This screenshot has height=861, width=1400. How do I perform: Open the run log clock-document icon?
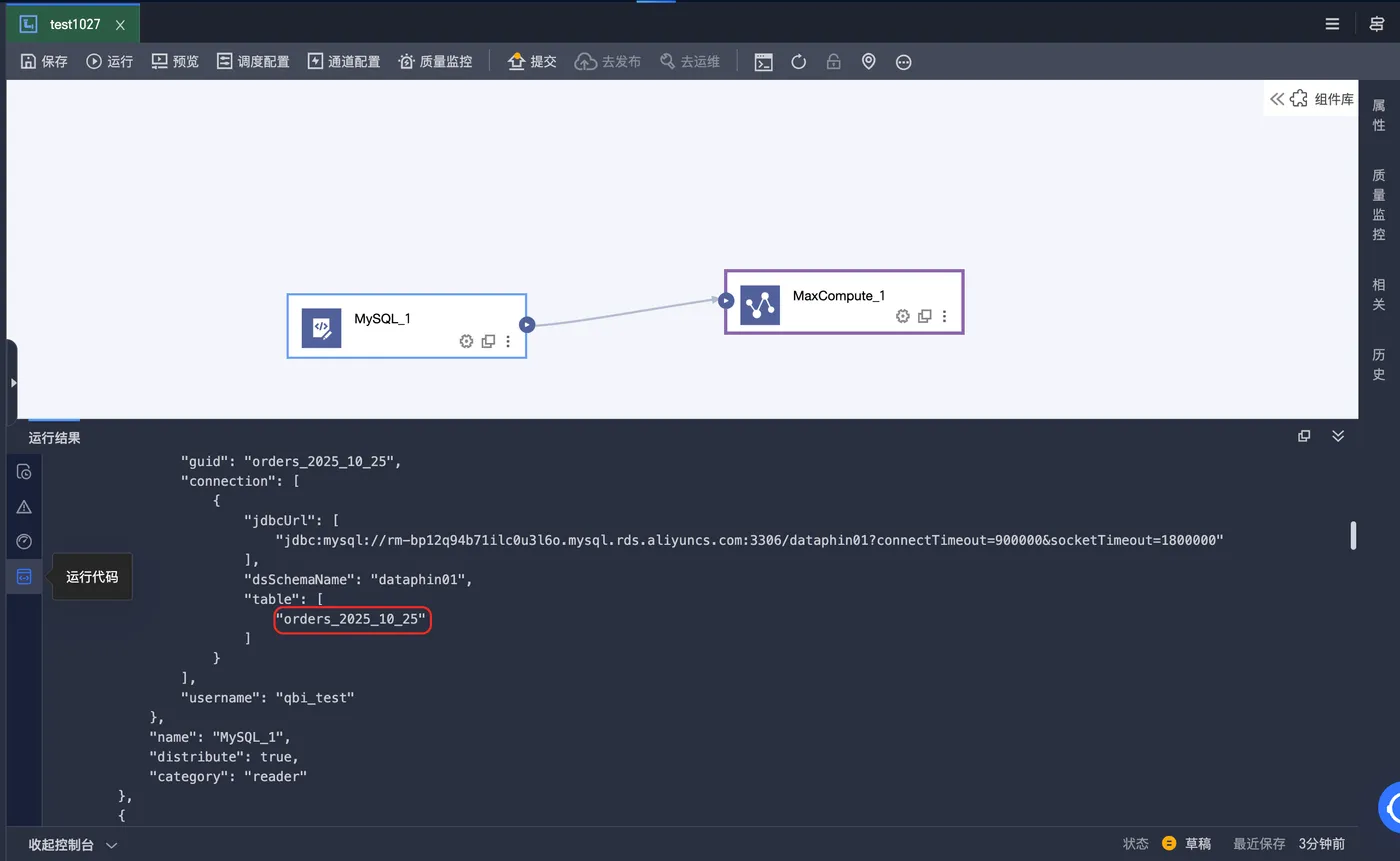(x=24, y=472)
